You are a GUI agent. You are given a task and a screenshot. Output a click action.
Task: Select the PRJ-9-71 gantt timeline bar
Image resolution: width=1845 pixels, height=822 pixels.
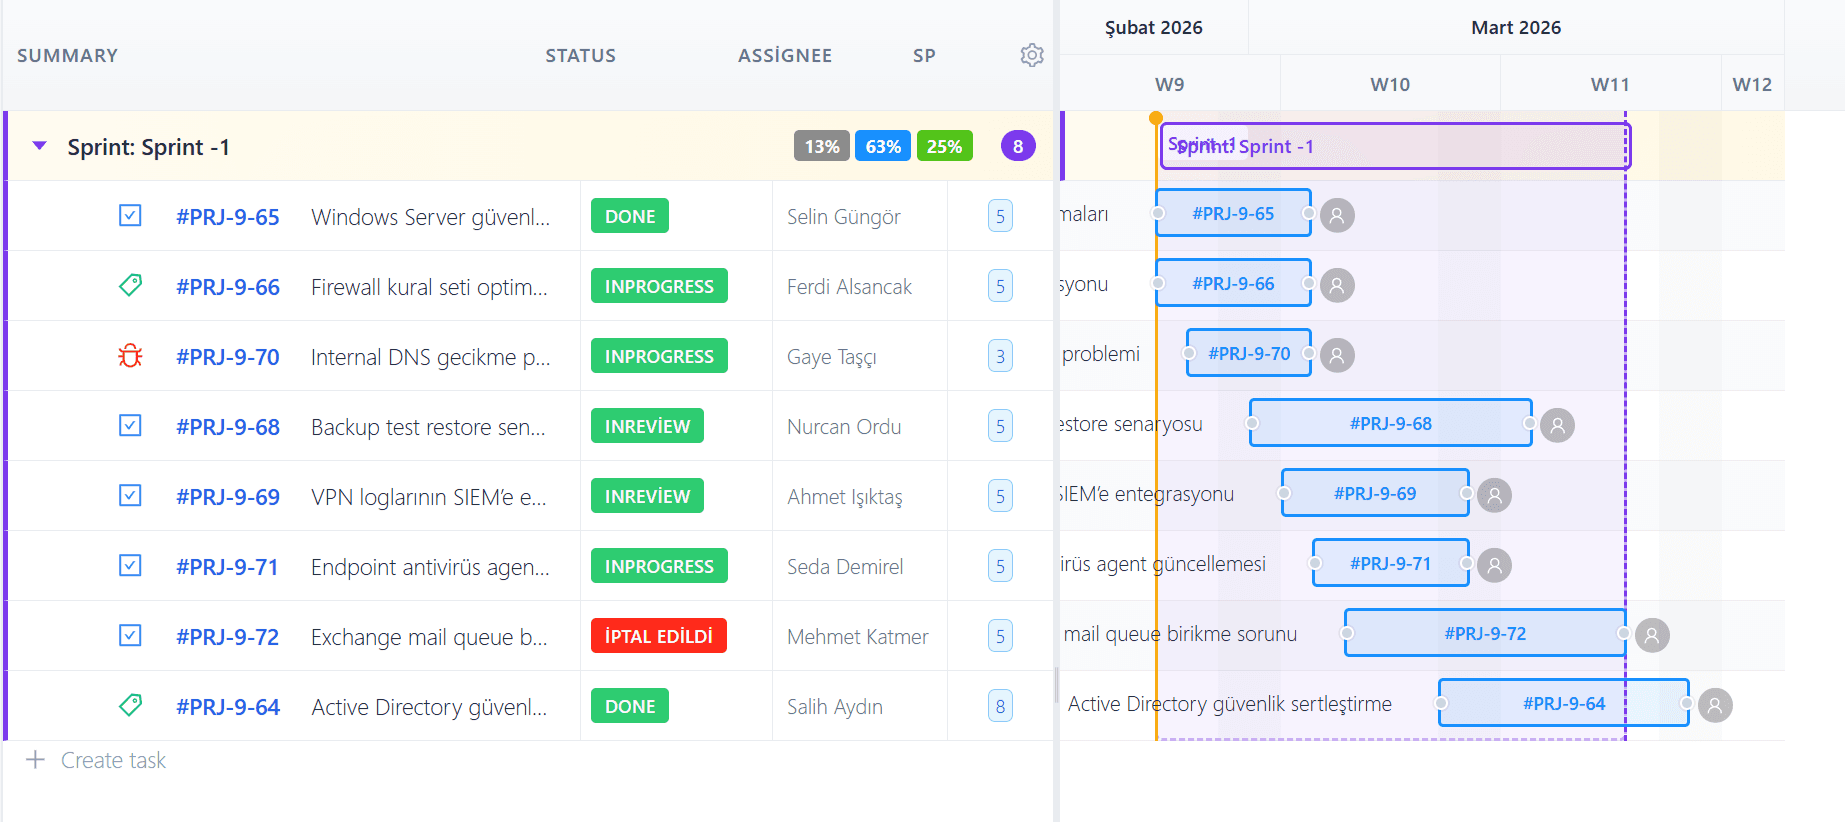coord(1390,563)
